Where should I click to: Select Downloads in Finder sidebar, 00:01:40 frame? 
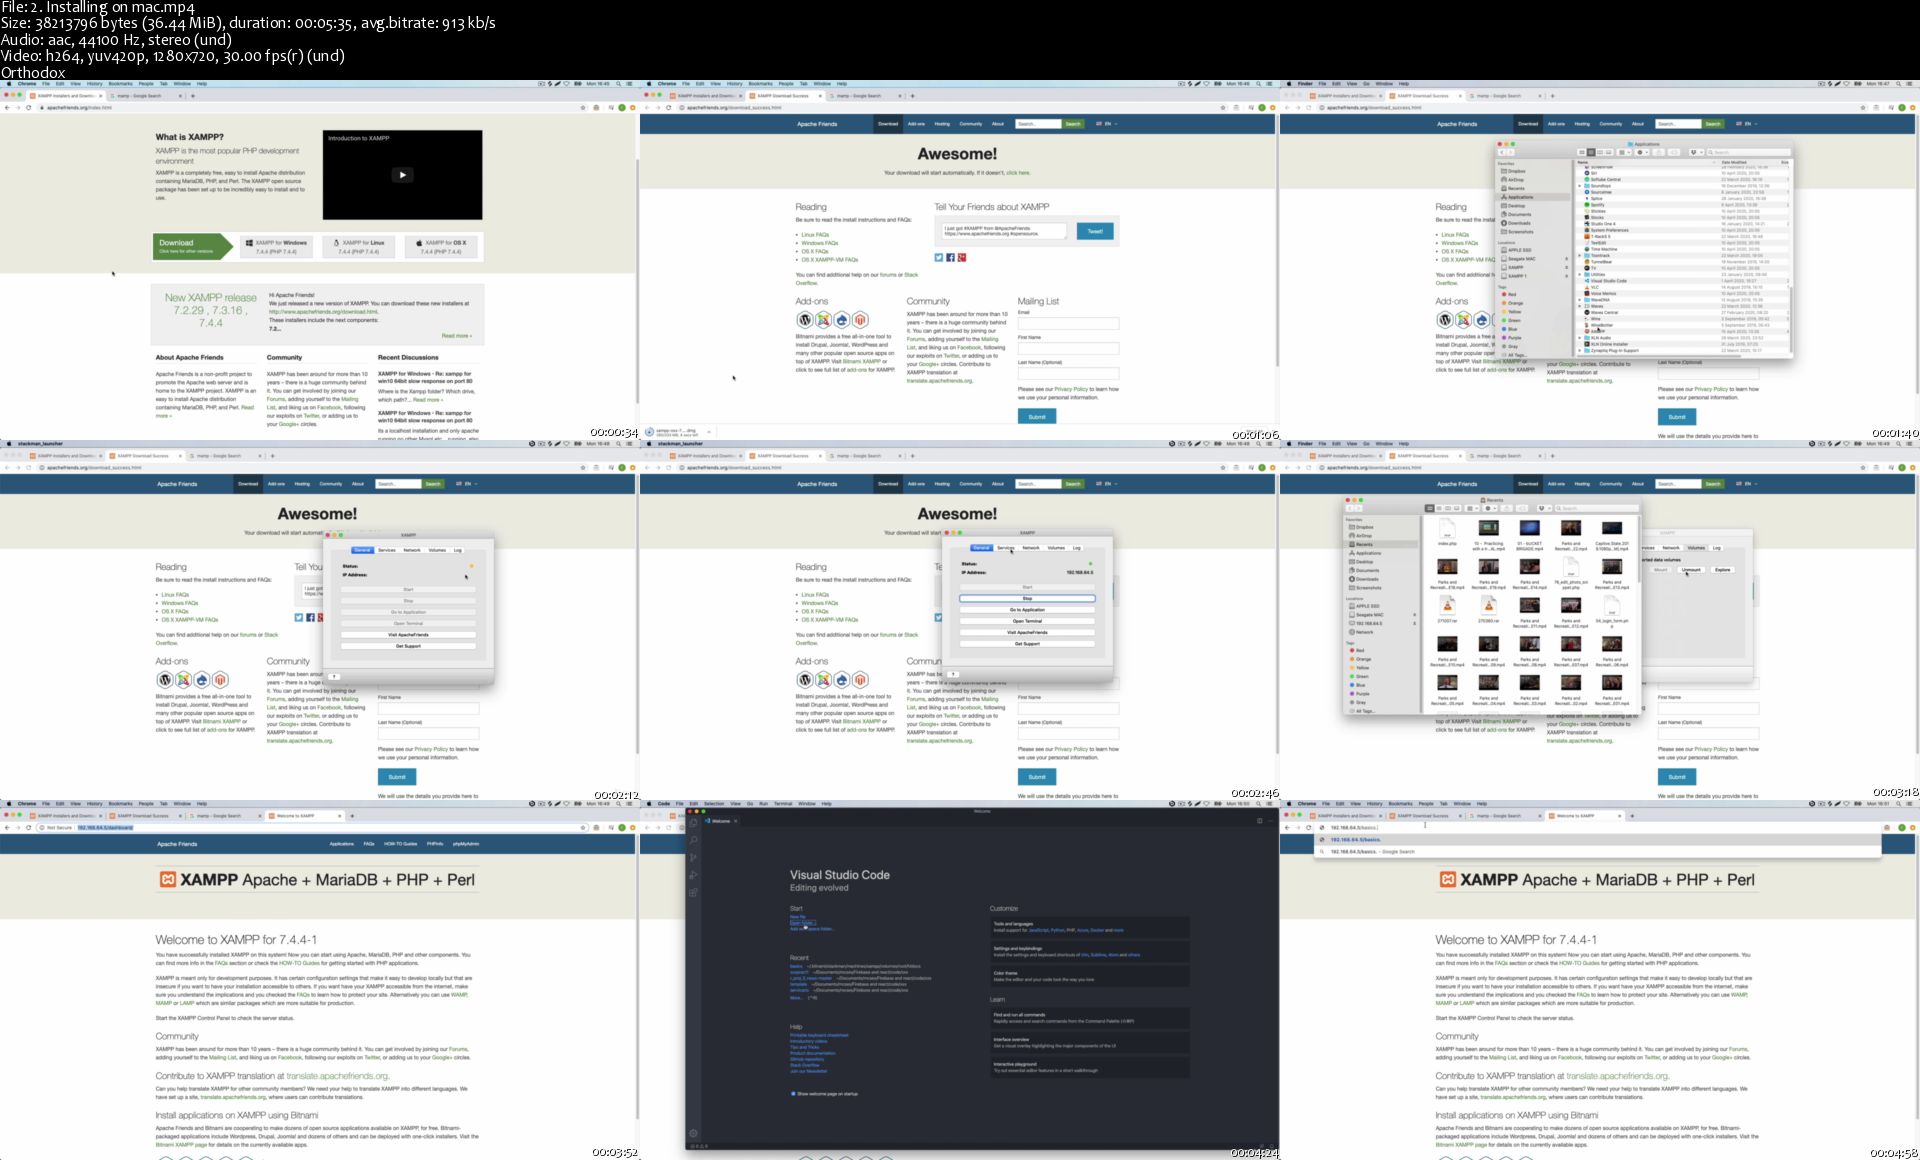pyautogui.click(x=1519, y=223)
